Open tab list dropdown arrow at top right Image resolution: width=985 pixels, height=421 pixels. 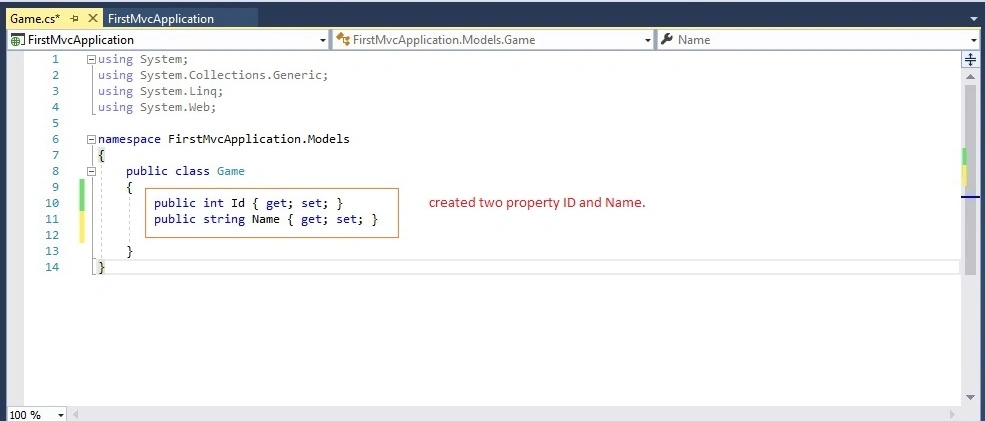(974, 19)
